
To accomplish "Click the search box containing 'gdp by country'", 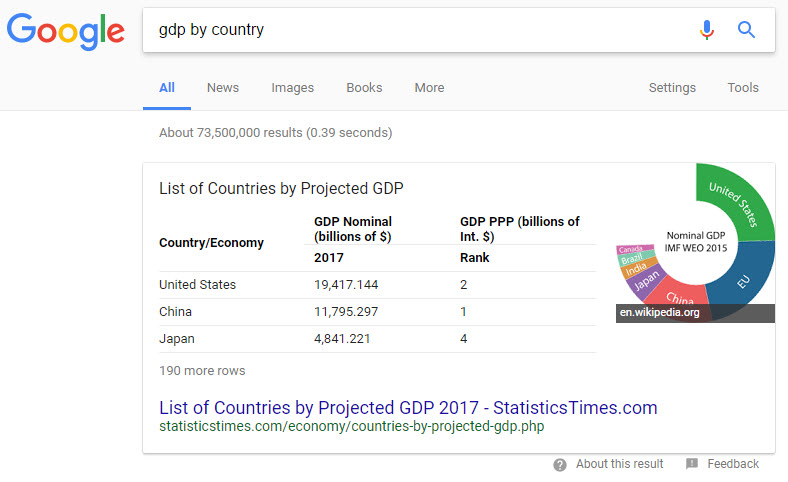I will (420, 30).
